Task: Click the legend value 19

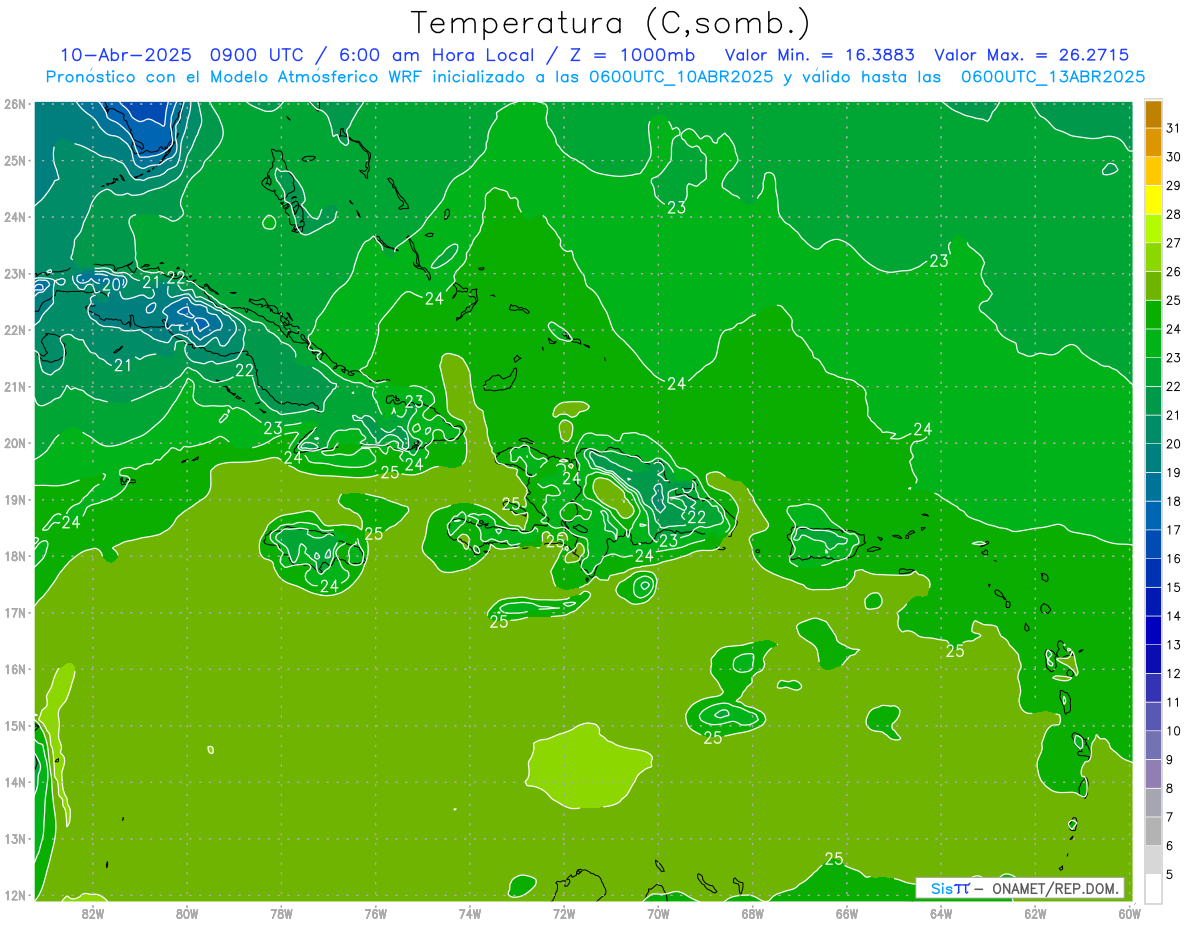Action: pos(1174,472)
